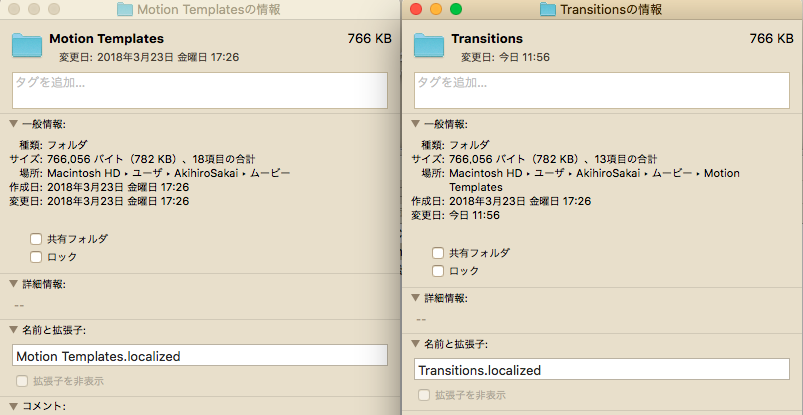
Task: Collapse 一般情報 section in Transitions window
Action: click(x=416, y=124)
